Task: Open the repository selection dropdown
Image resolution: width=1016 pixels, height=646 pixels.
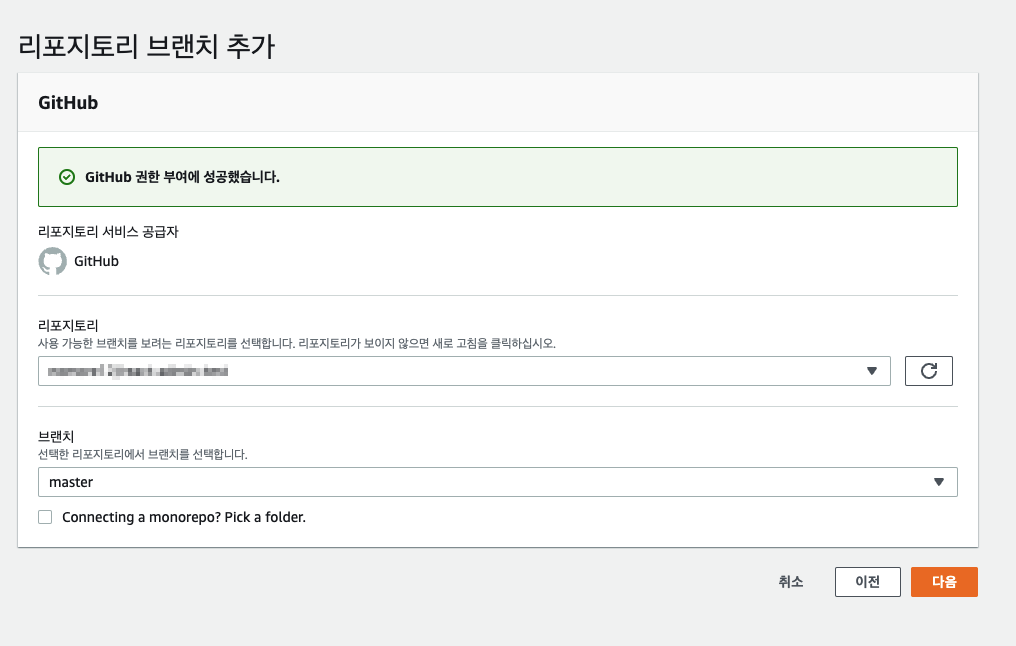Action: [x=464, y=371]
